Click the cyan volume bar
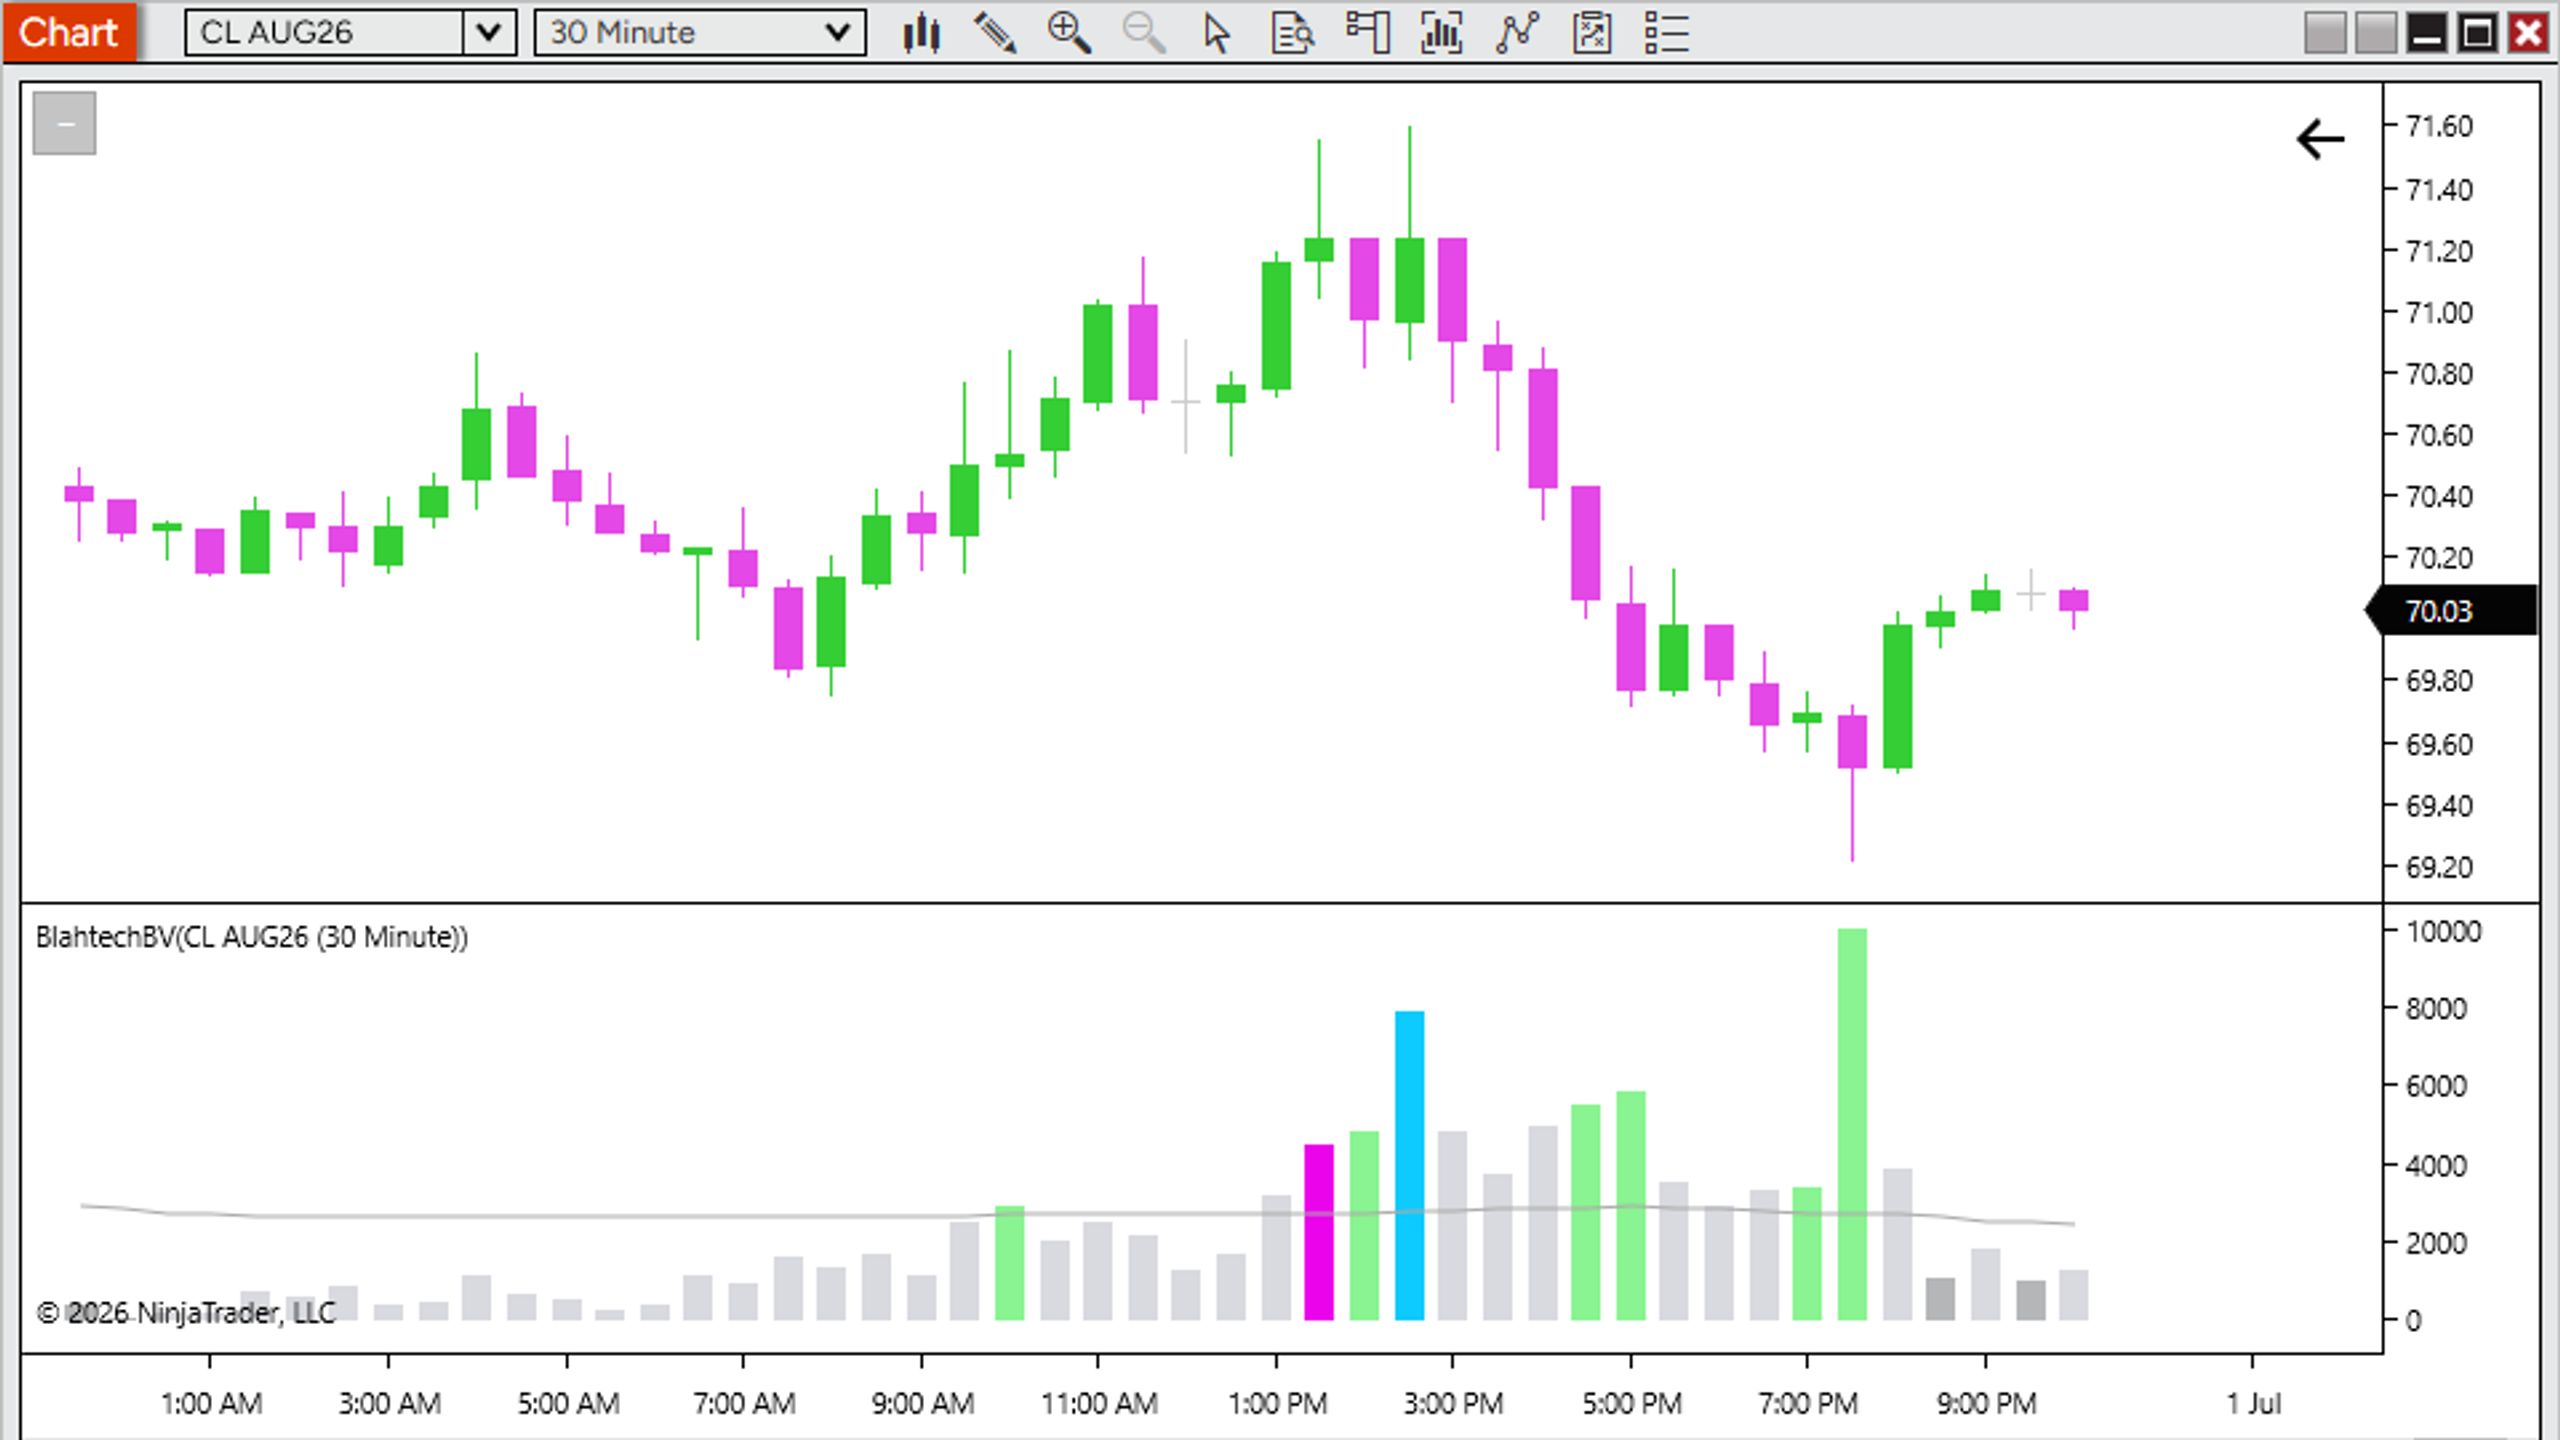The width and height of the screenshot is (2560, 1440). pos(1409,1165)
